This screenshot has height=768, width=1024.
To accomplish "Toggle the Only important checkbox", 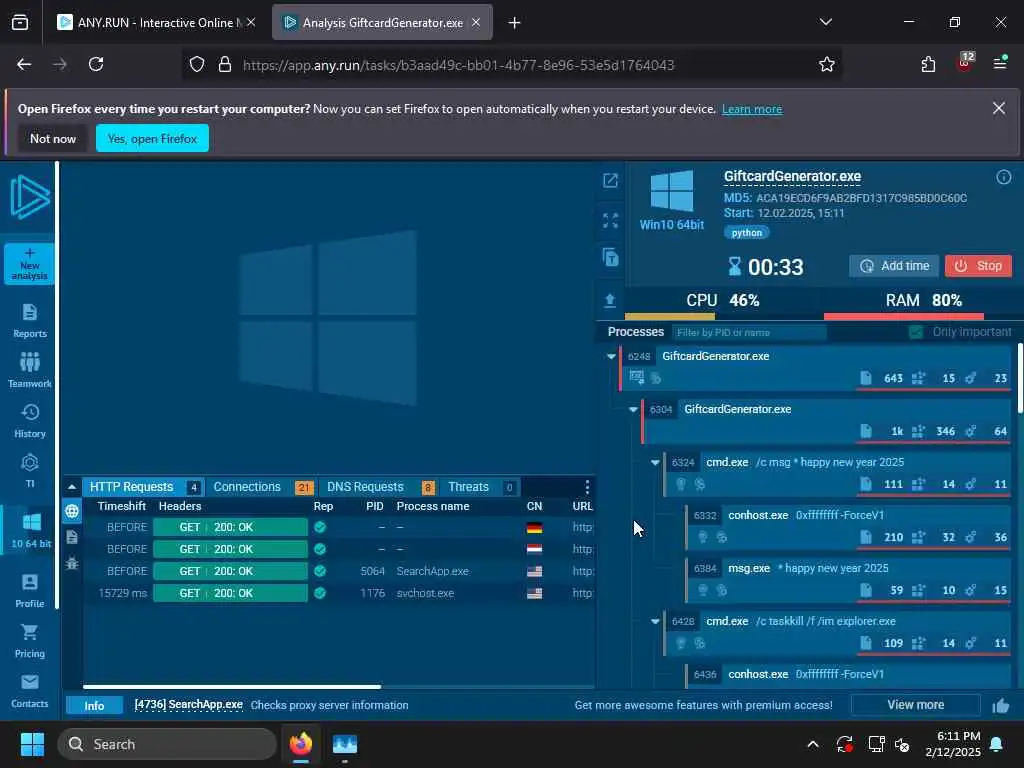I will coord(916,332).
